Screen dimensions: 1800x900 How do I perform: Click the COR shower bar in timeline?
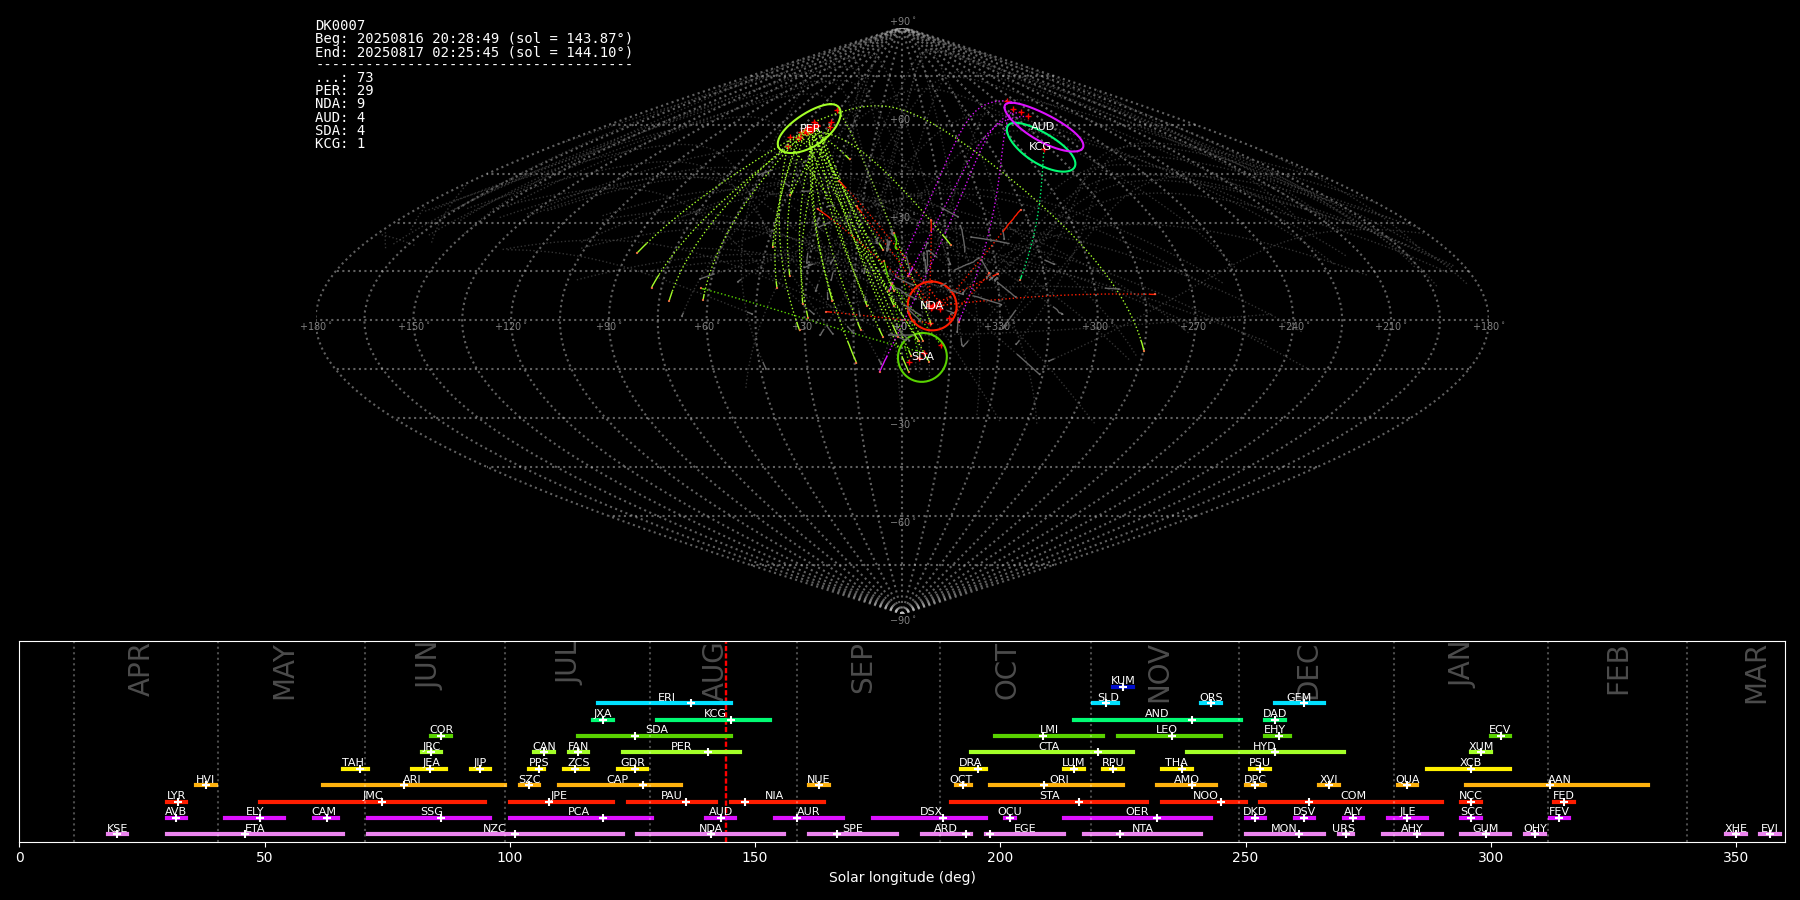coord(441,736)
